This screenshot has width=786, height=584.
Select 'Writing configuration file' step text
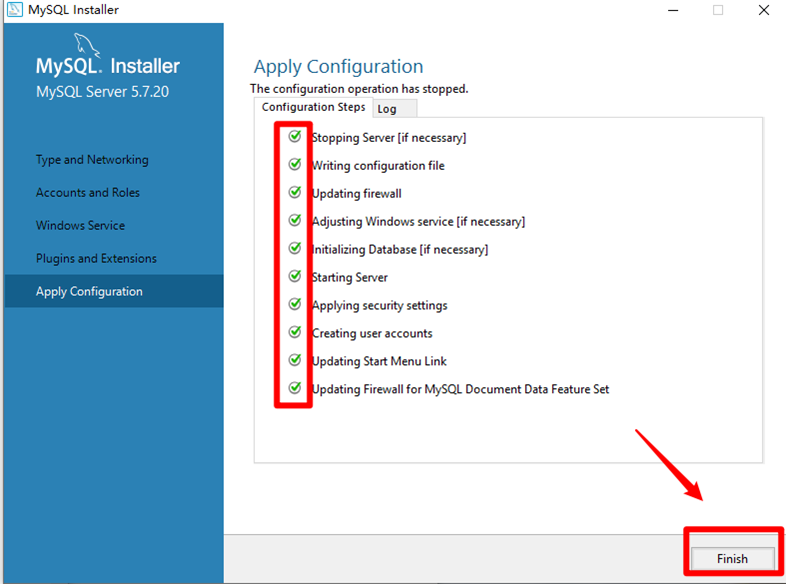tap(378, 166)
